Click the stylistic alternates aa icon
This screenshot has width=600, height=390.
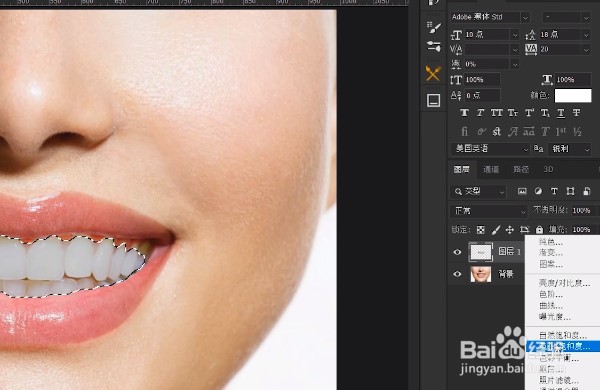(529, 131)
